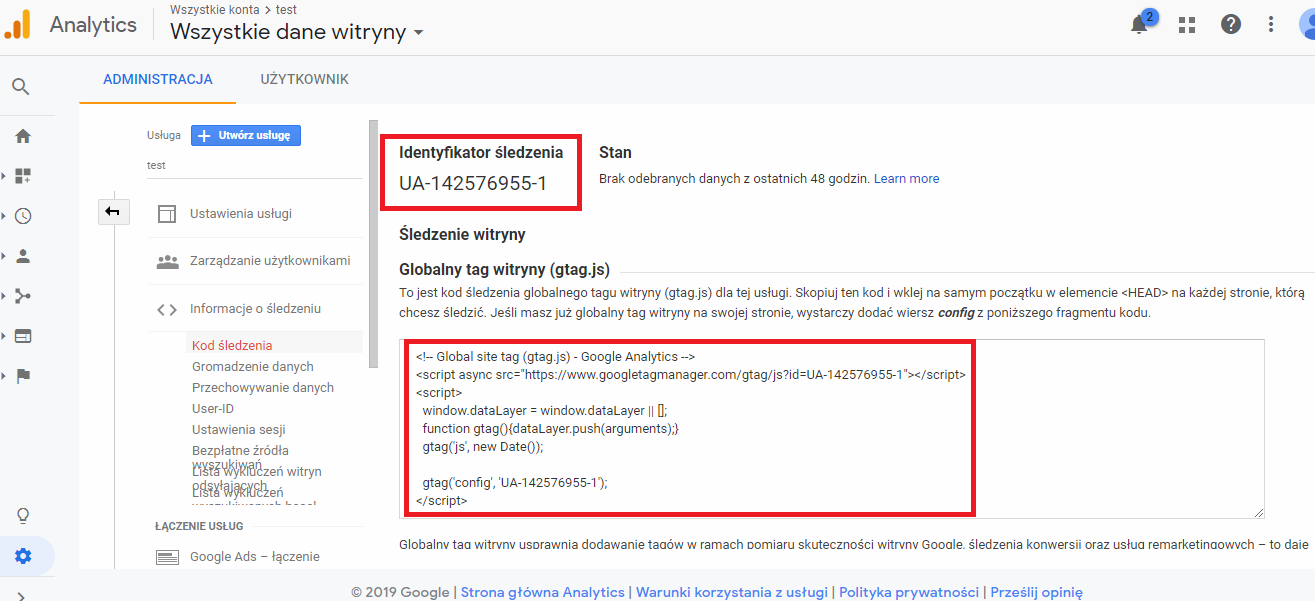This screenshot has width=1315, height=601.
Task: Open Behavior window icon in sidebar
Action: click(x=22, y=336)
